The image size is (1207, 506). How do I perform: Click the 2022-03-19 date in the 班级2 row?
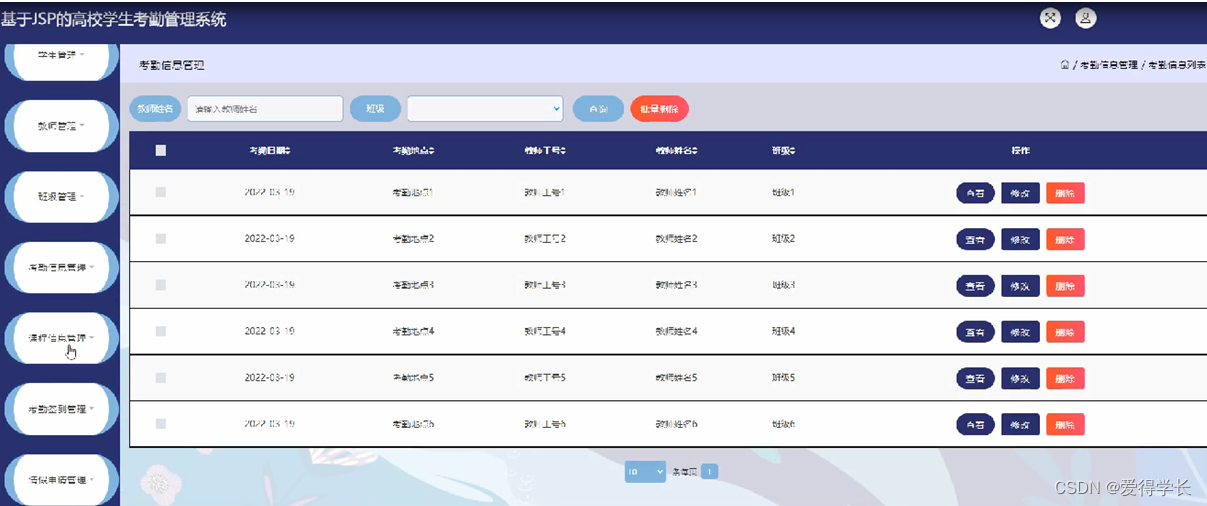click(270, 239)
